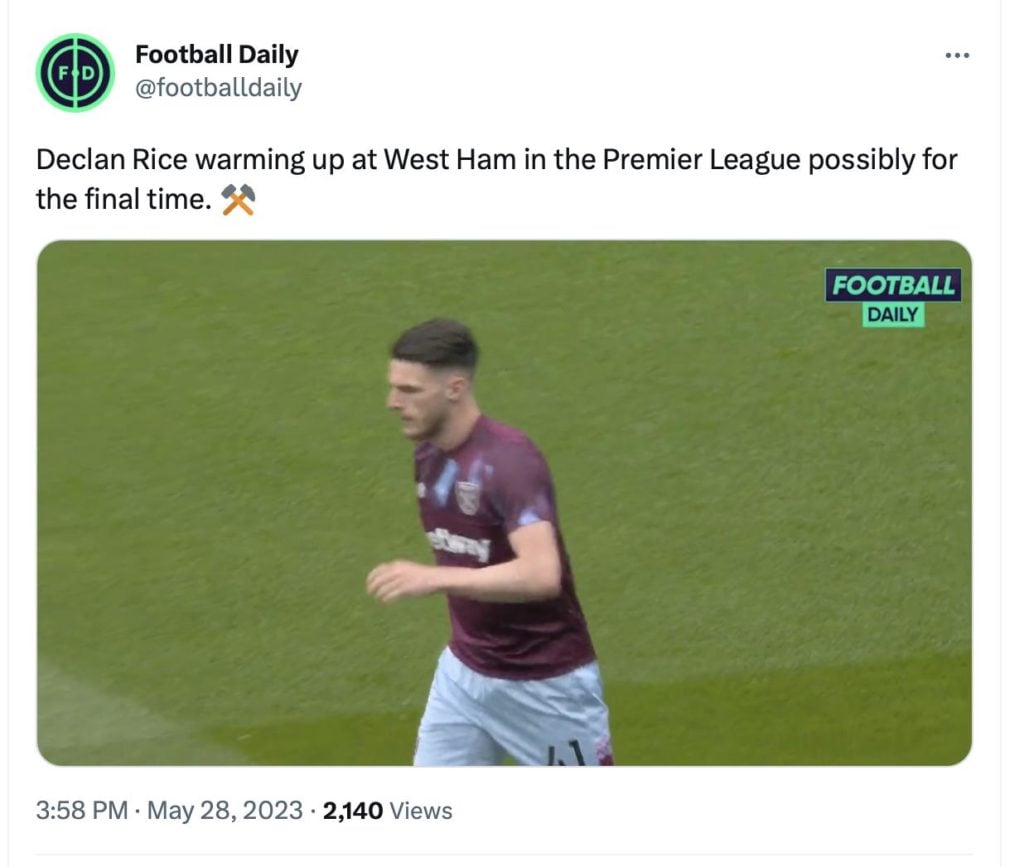Play the Declan Rice warm-up video
The width and height of the screenshot is (1024, 867).
504,503
